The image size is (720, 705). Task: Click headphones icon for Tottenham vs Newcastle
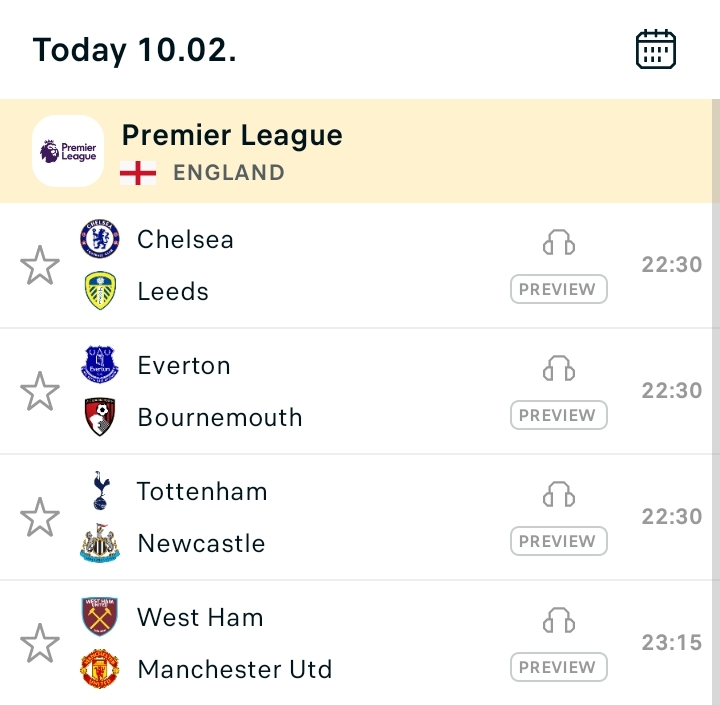click(x=559, y=495)
